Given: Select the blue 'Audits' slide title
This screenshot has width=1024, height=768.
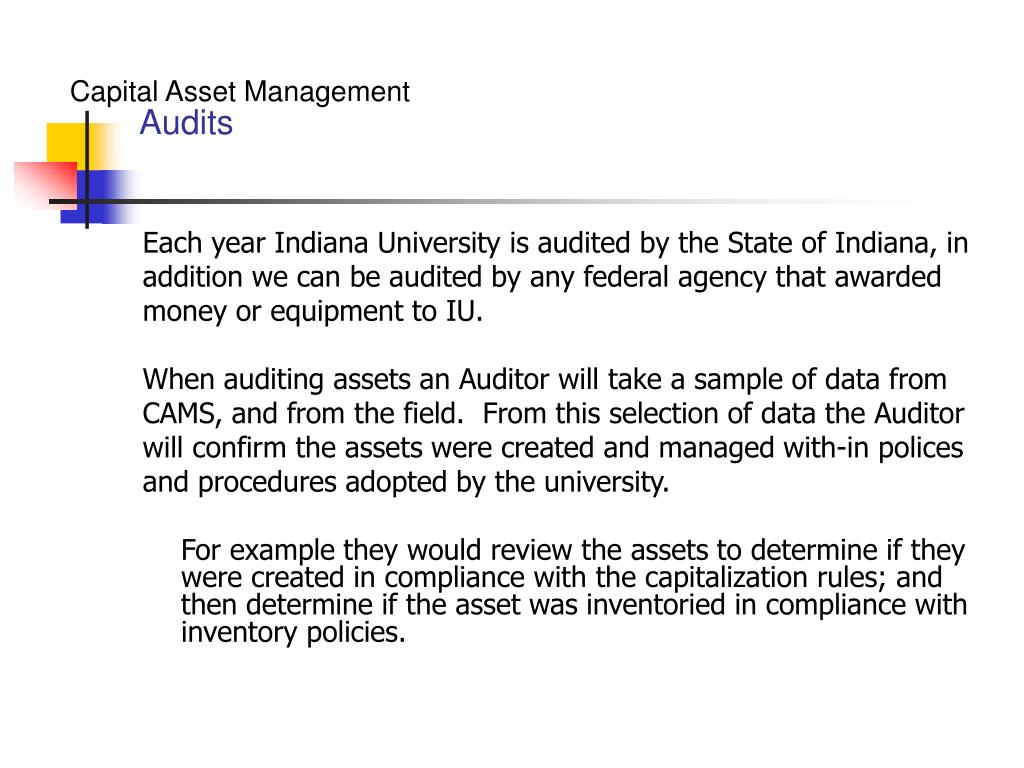Looking at the screenshot, I should pos(186,123).
